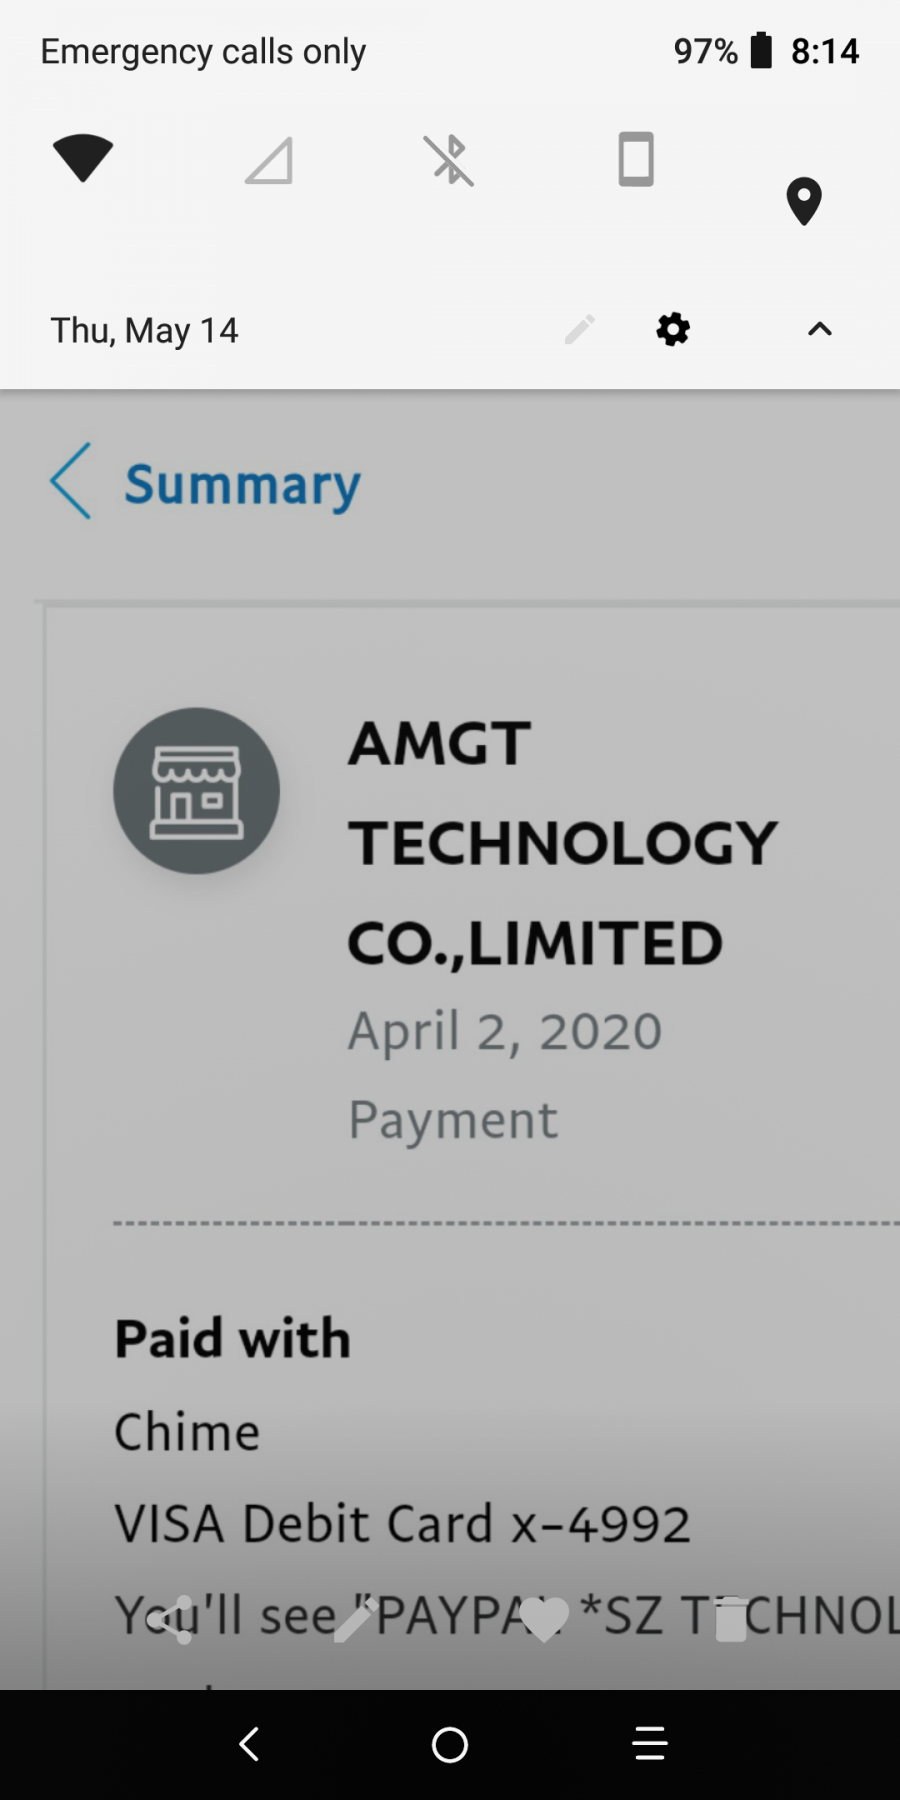The image size is (900, 1800).
Task: Tap the Summary header link
Action: click(x=242, y=485)
